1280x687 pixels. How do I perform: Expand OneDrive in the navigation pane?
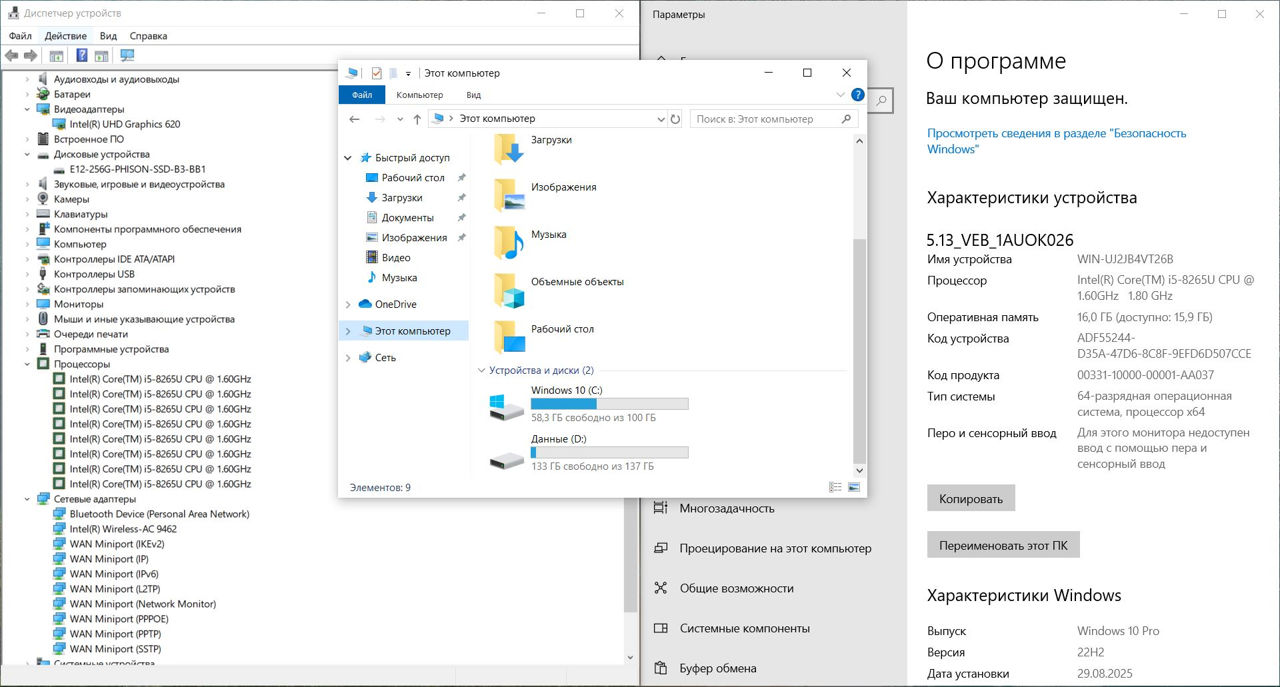(348, 304)
